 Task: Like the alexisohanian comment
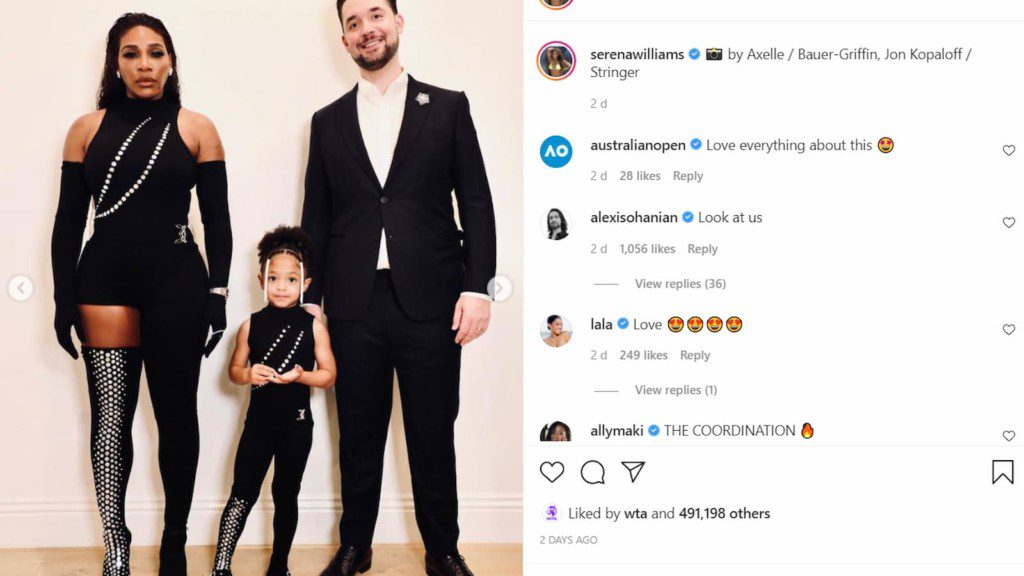tap(1008, 223)
